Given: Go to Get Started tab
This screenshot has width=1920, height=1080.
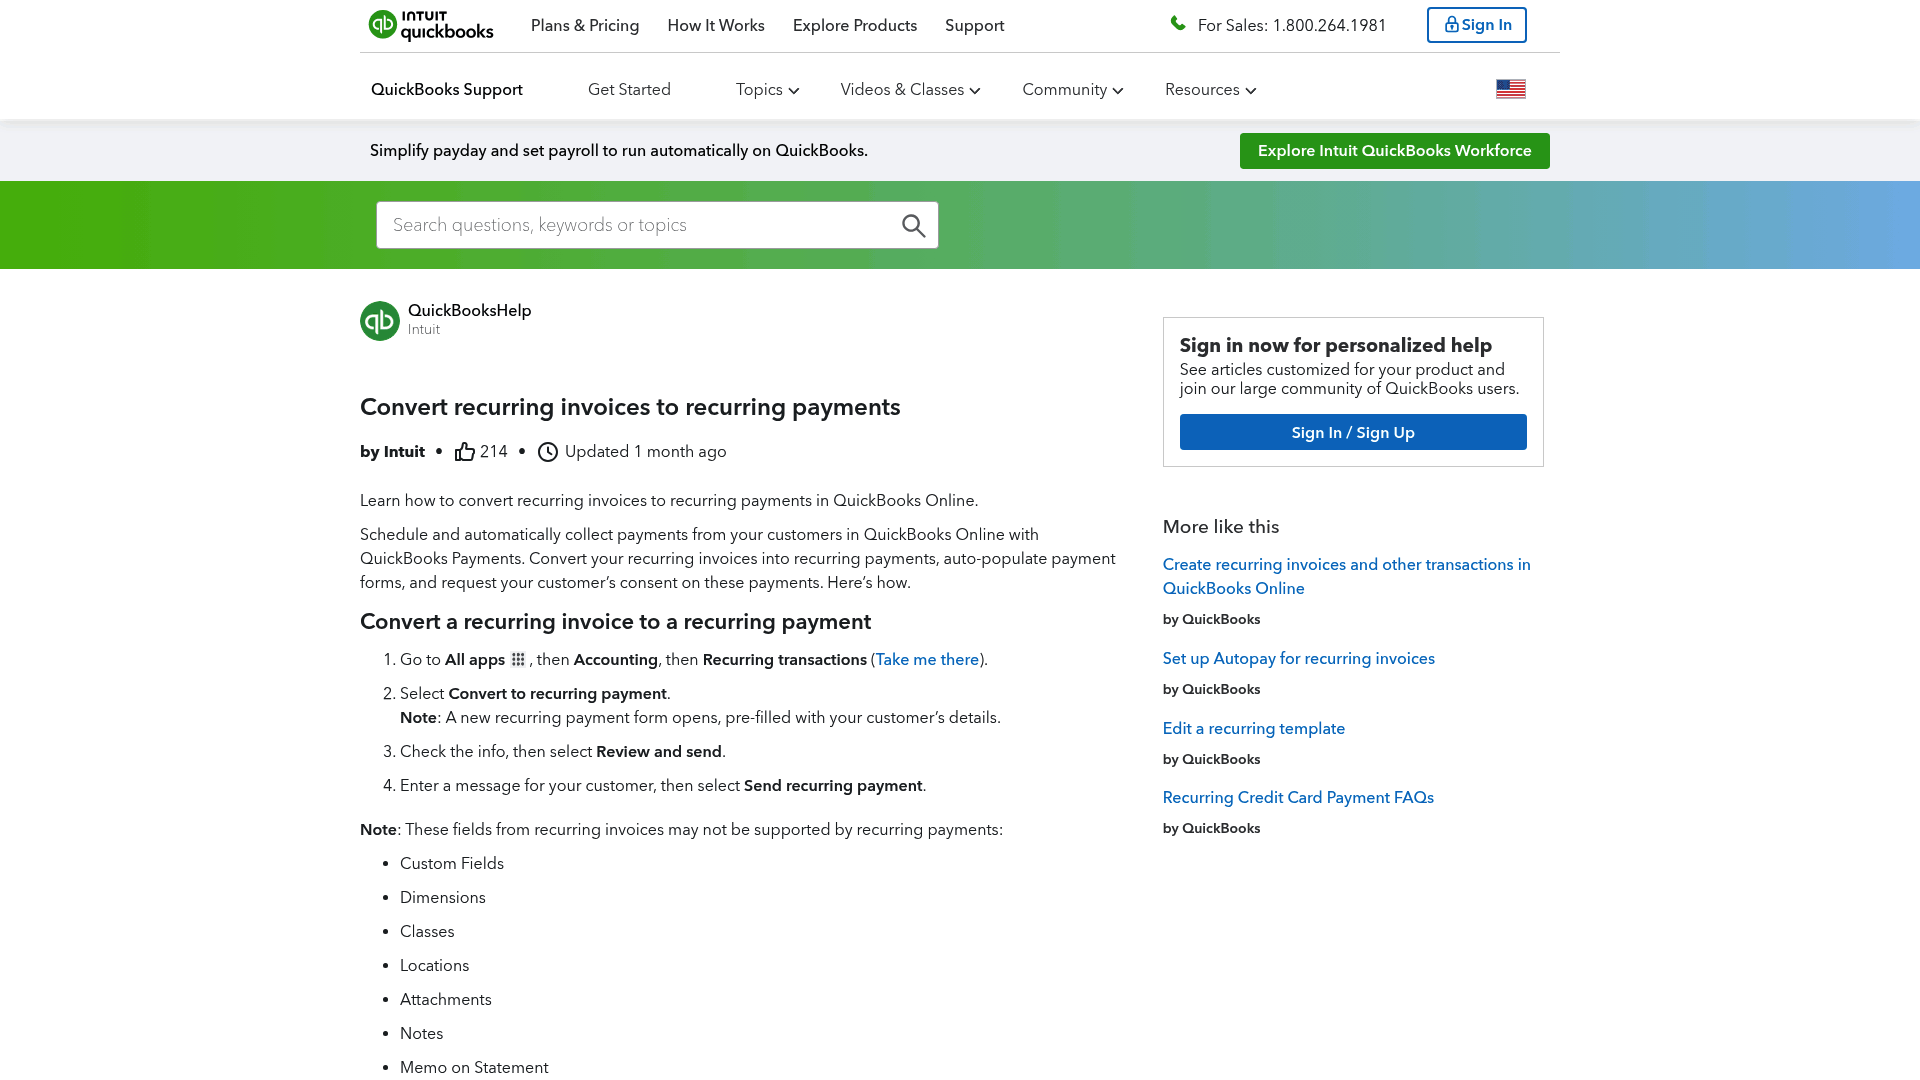Looking at the screenshot, I should (629, 90).
